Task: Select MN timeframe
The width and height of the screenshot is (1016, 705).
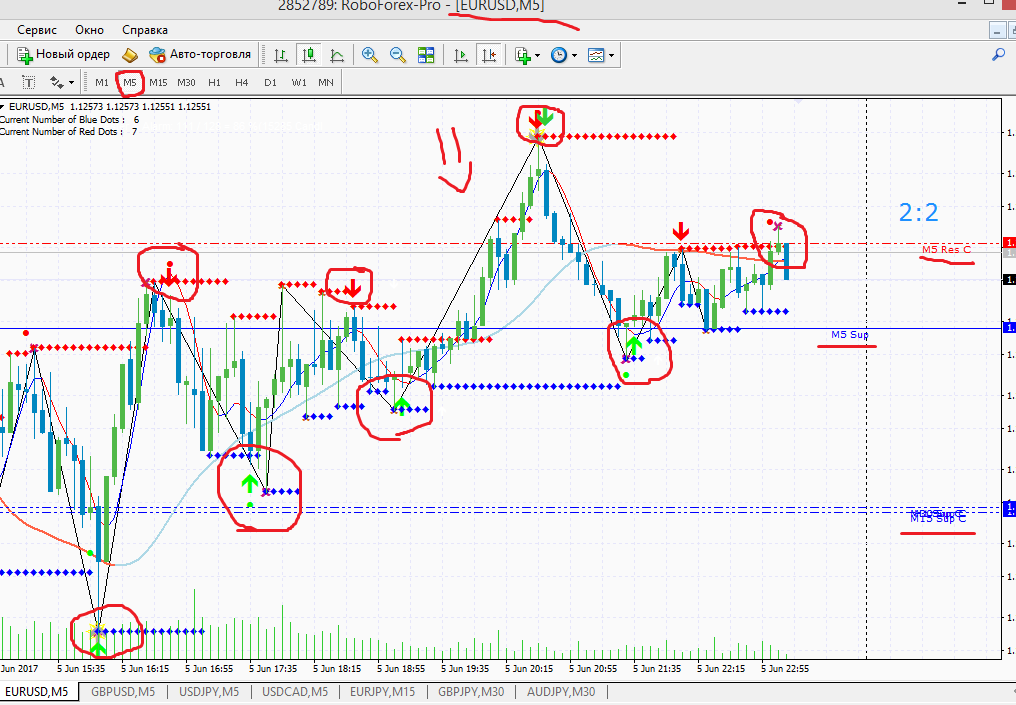Action: [x=326, y=82]
